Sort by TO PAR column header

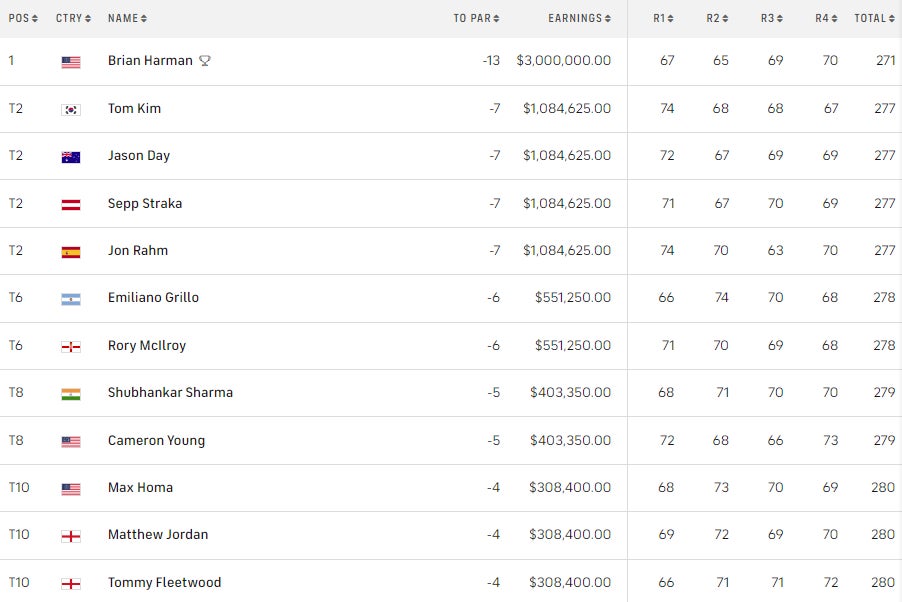pyautogui.click(x=476, y=18)
